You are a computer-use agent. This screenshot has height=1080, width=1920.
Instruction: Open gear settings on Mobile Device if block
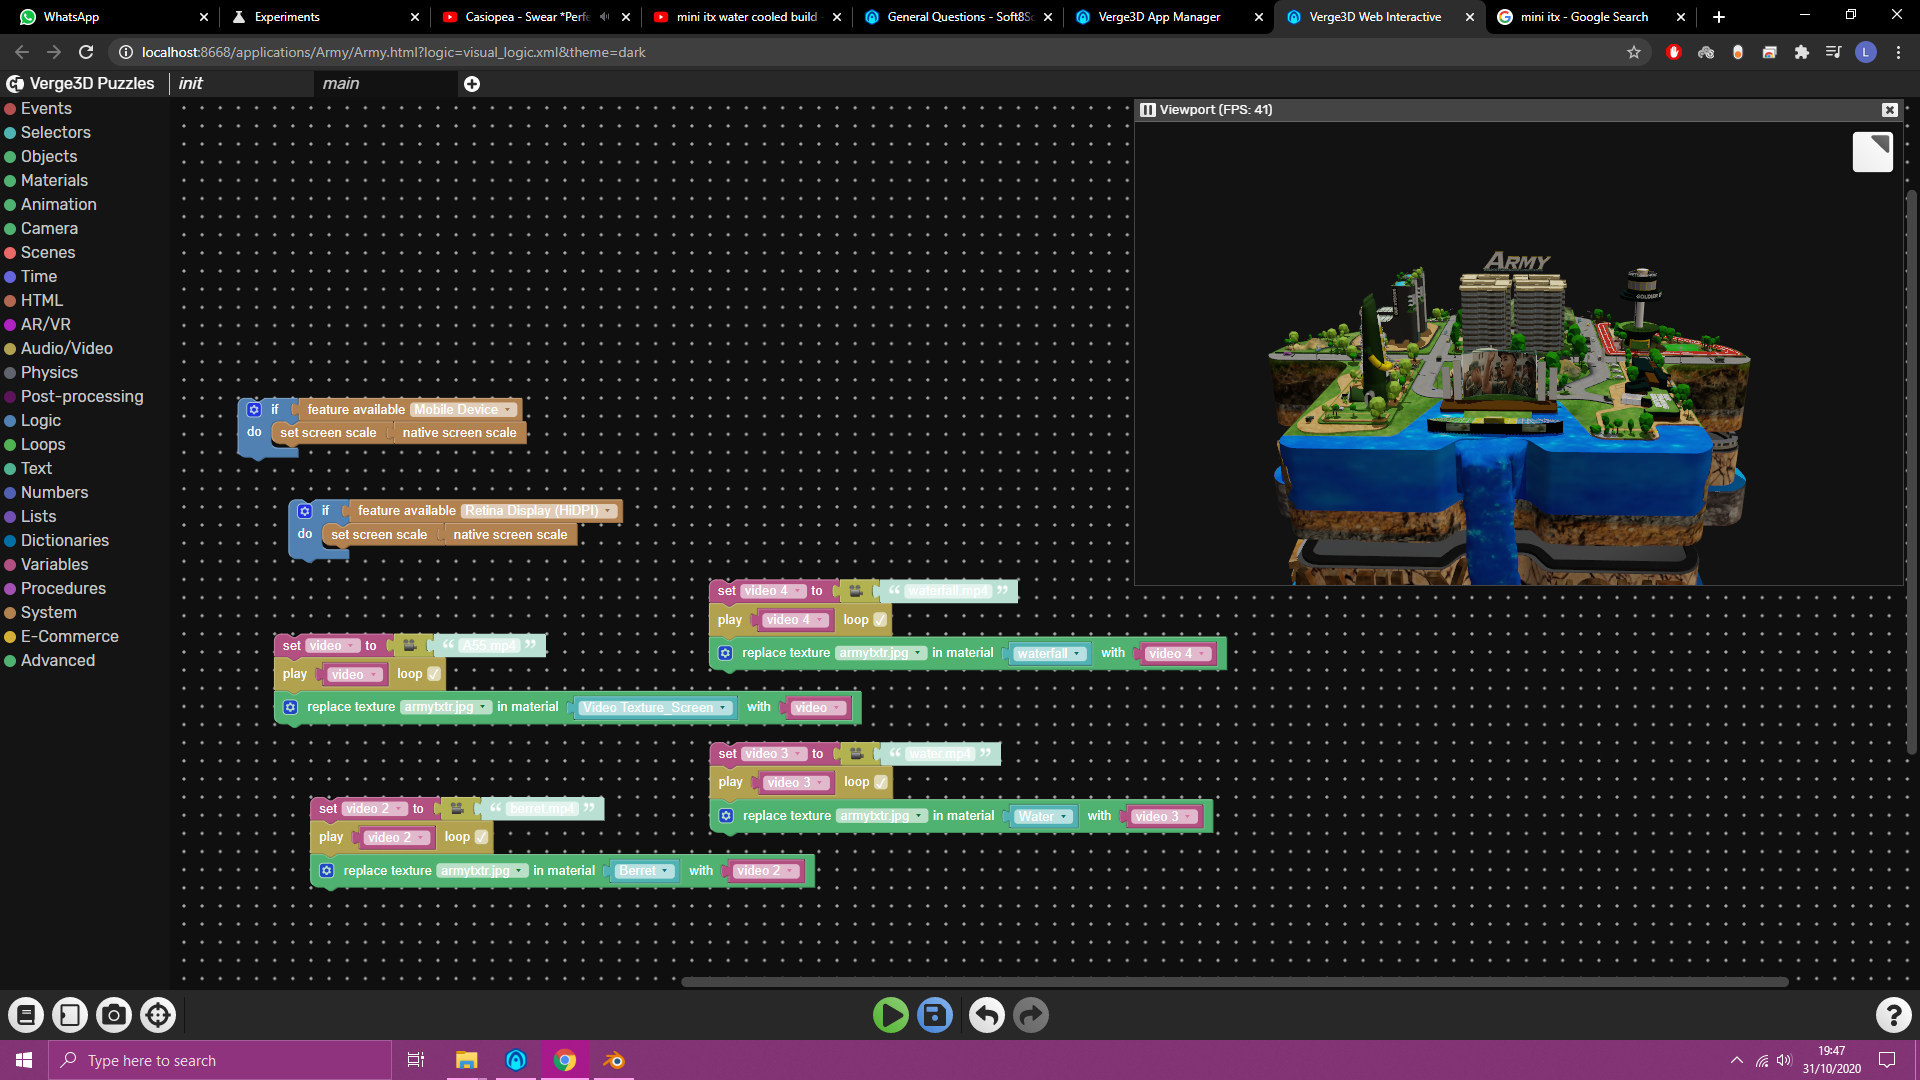point(254,410)
